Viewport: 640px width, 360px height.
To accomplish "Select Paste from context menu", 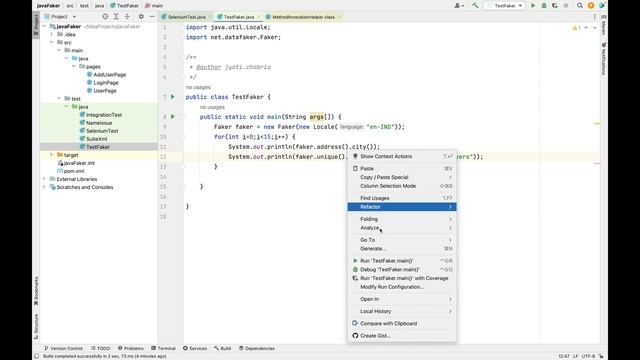I will (x=402, y=169).
